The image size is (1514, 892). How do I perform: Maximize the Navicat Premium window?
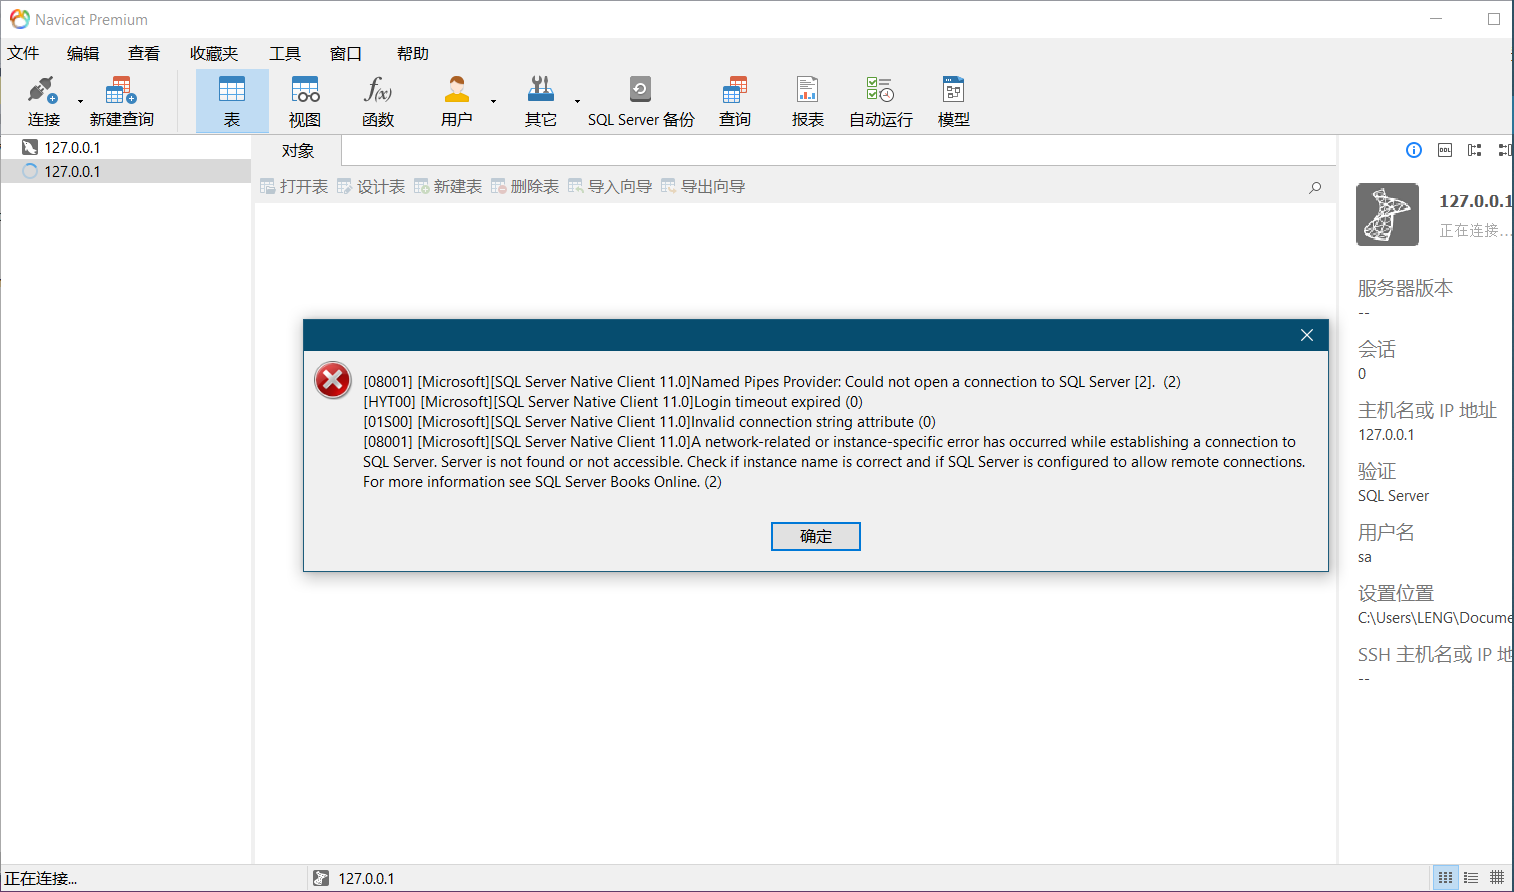[x=1494, y=19]
